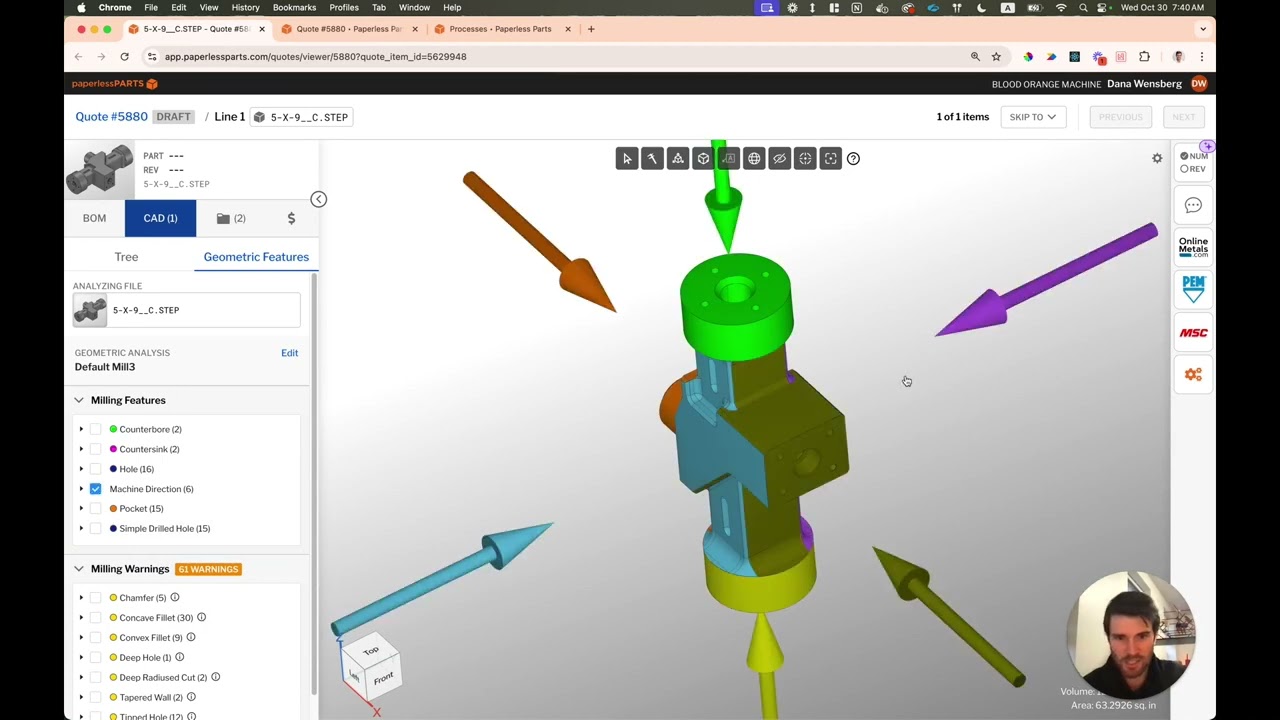The image size is (1280, 720).
Task: Toggle the hidden-eye visibility icon
Action: (x=780, y=159)
